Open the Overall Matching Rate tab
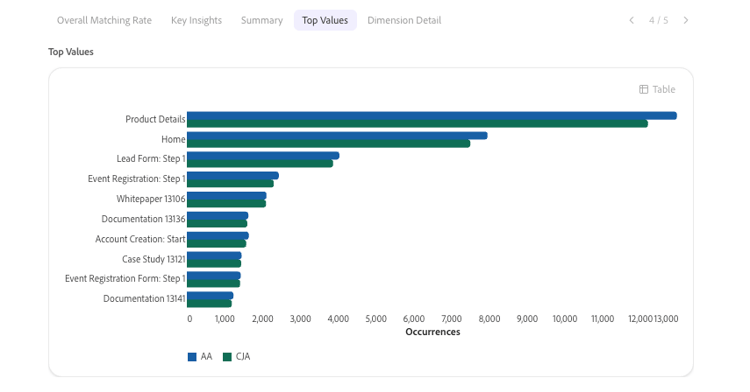This screenshot has height=392, width=750. click(x=104, y=21)
